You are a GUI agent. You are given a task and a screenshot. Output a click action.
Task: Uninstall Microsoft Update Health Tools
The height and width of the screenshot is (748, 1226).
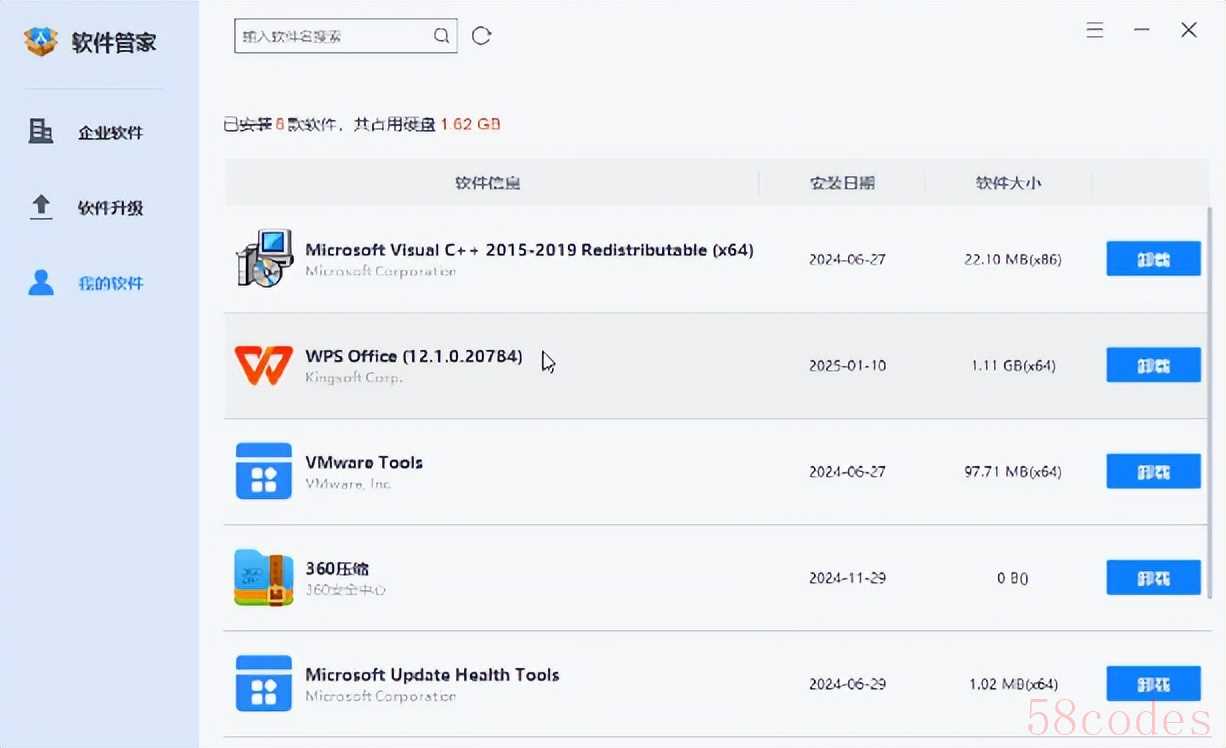pos(1153,684)
